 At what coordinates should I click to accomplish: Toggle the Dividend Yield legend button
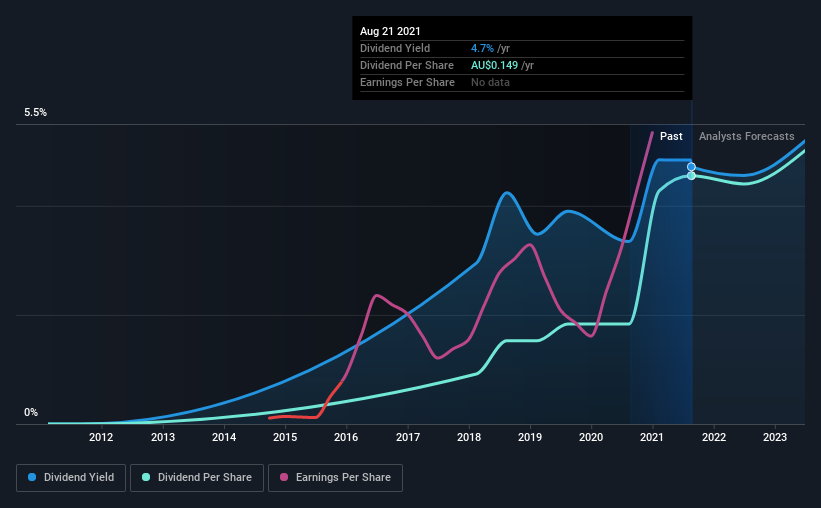(71, 478)
